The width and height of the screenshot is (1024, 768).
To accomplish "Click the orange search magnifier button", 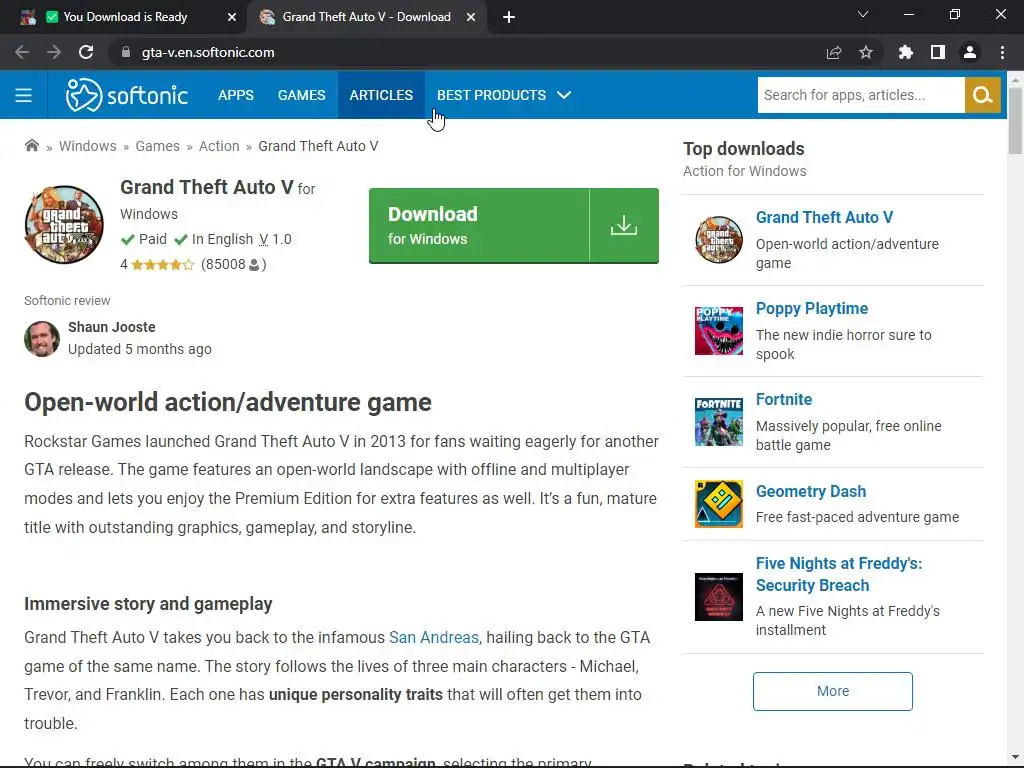I will (982, 95).
